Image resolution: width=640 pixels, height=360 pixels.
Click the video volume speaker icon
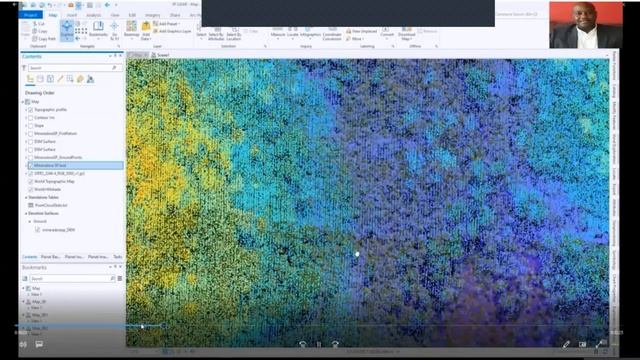(x=23, y=345)
